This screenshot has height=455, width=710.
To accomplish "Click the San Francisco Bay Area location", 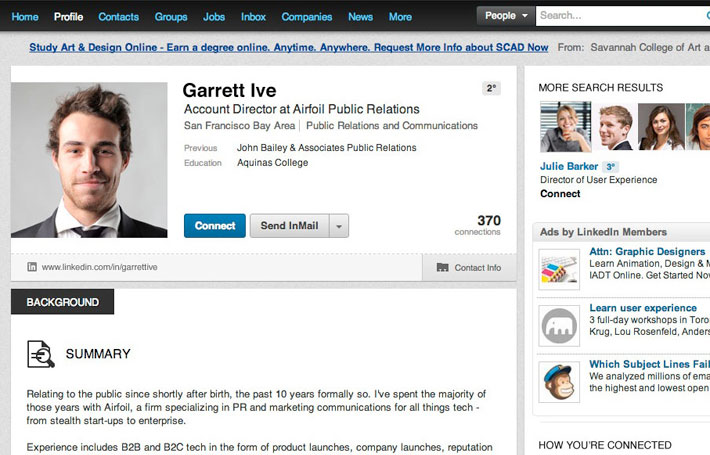I will click(240, 125).
